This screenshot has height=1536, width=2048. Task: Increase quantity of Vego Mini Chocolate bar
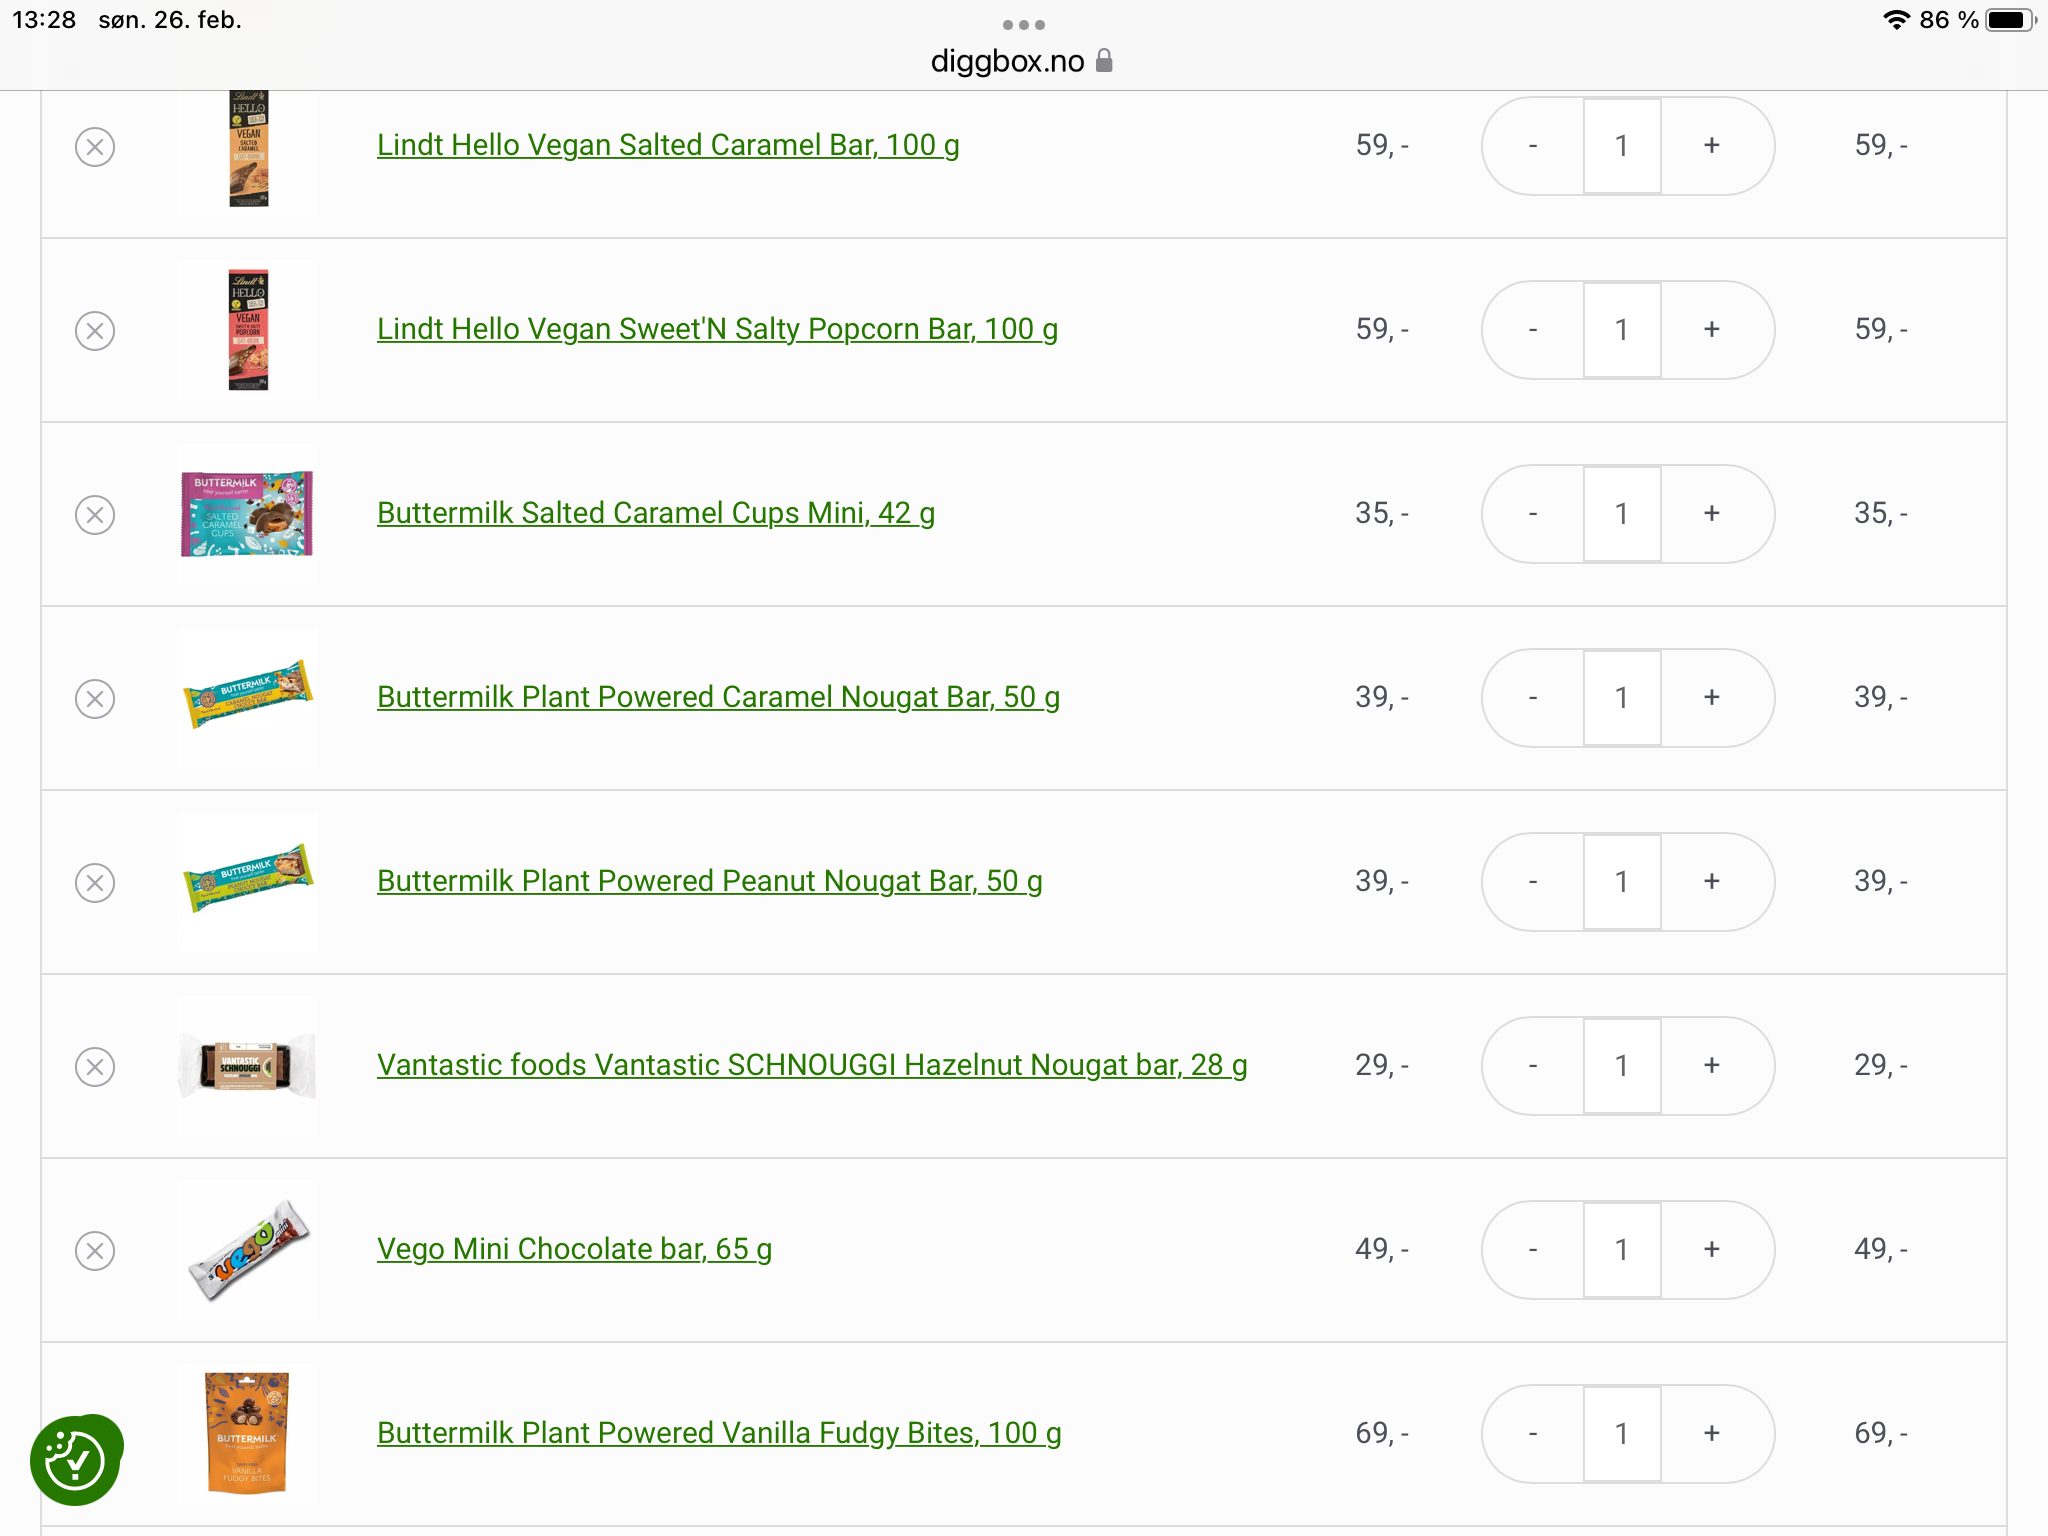point(1712,1249)
